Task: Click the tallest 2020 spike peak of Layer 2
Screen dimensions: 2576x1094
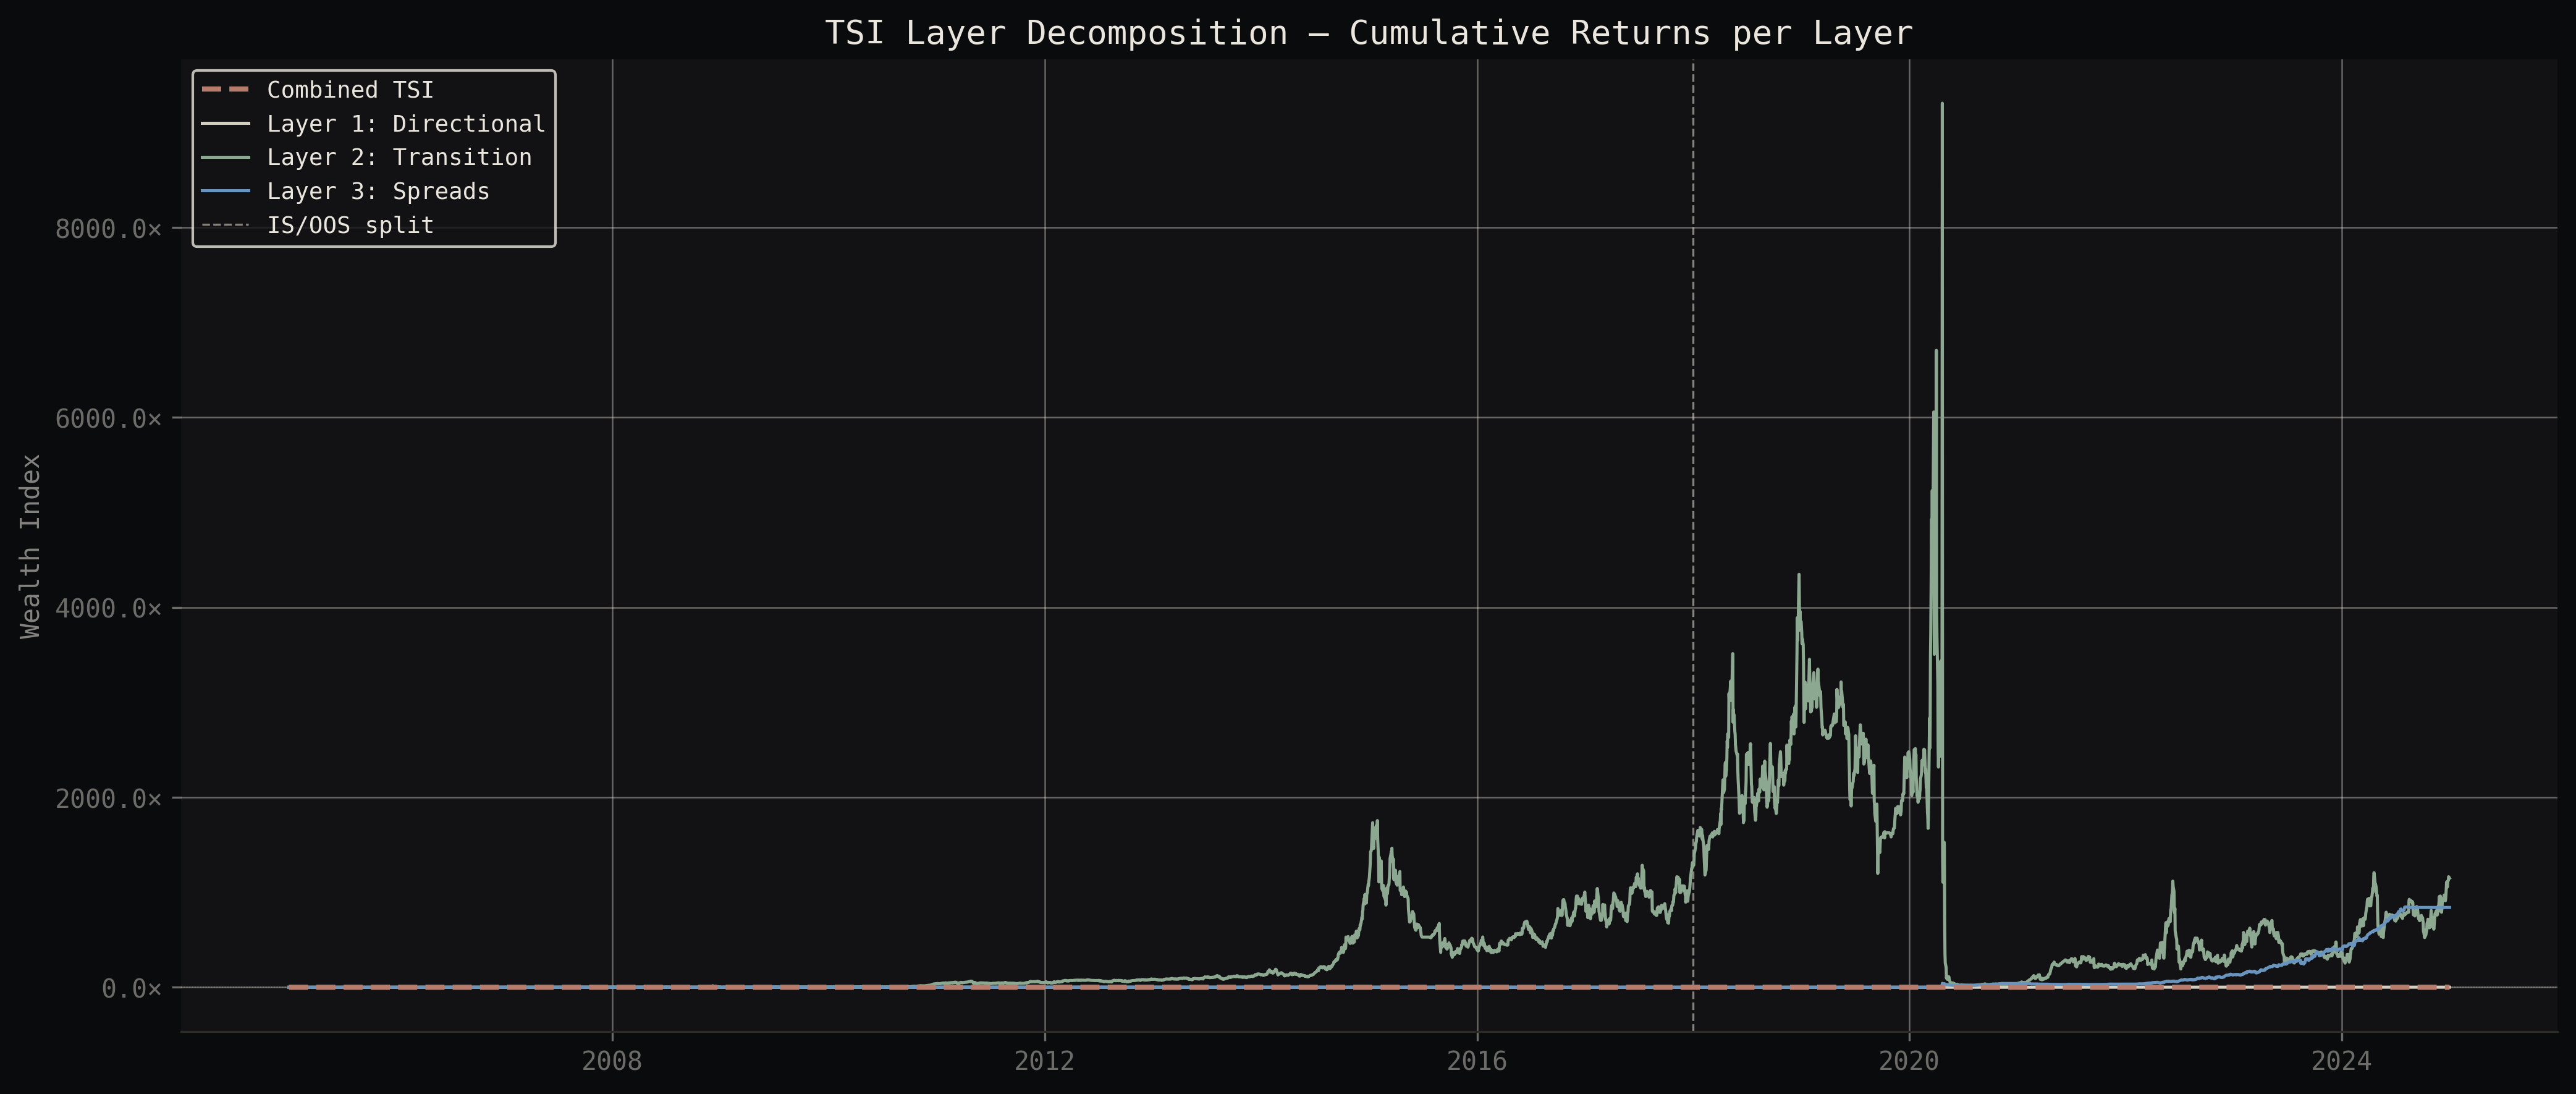Action: tap(1942, 104)
